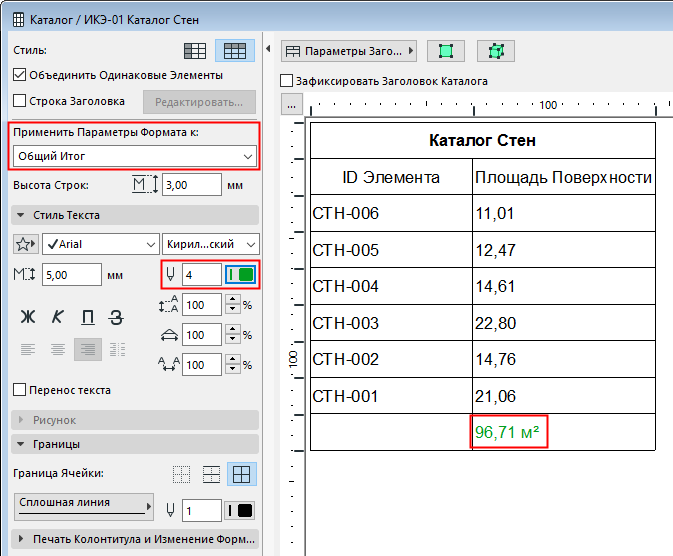Select the ID Элемента column header

[x=391, y=177]
